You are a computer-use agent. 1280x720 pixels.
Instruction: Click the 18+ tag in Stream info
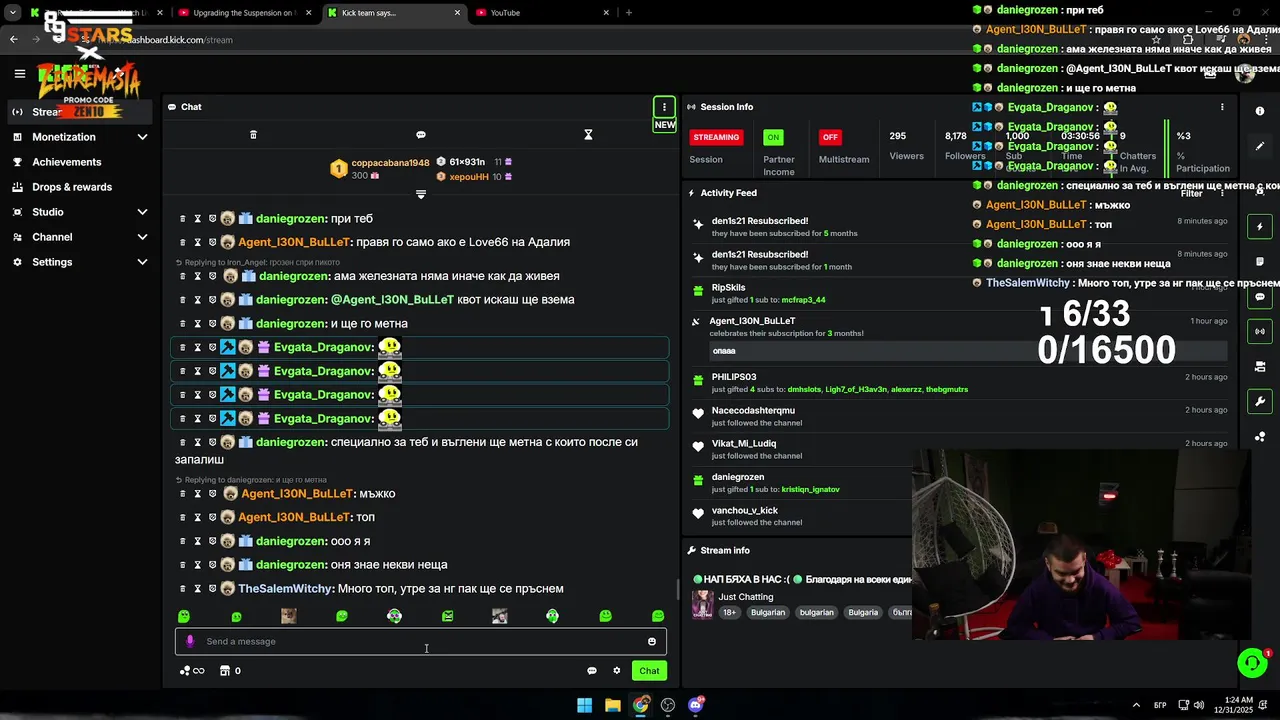[729, 613]
